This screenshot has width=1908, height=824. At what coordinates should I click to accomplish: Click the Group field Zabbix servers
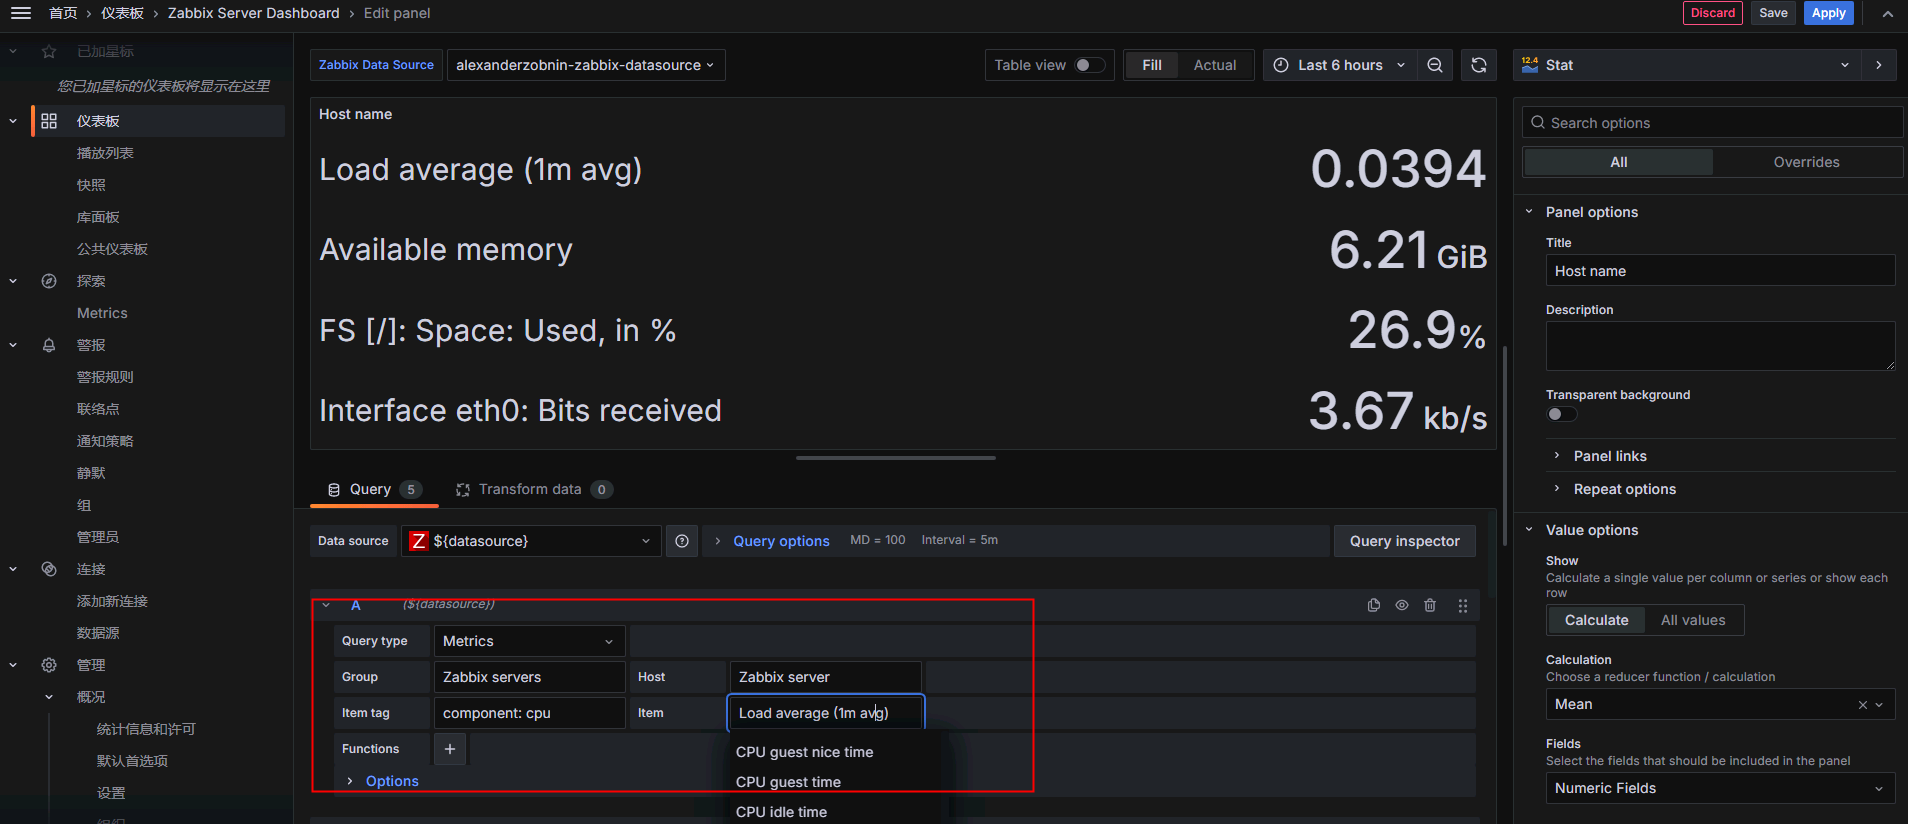pos(529,677)
